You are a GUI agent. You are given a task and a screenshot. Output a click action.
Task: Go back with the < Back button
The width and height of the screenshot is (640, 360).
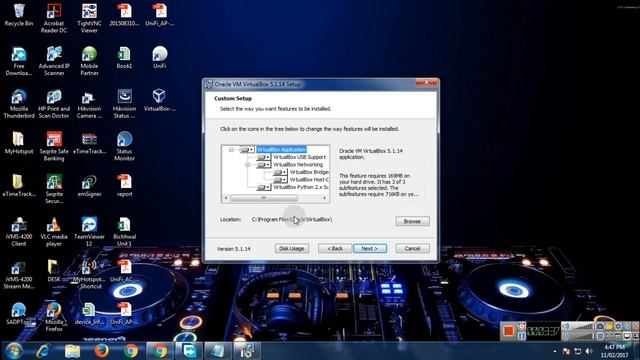pyautogui.click(x=335, y=249)
